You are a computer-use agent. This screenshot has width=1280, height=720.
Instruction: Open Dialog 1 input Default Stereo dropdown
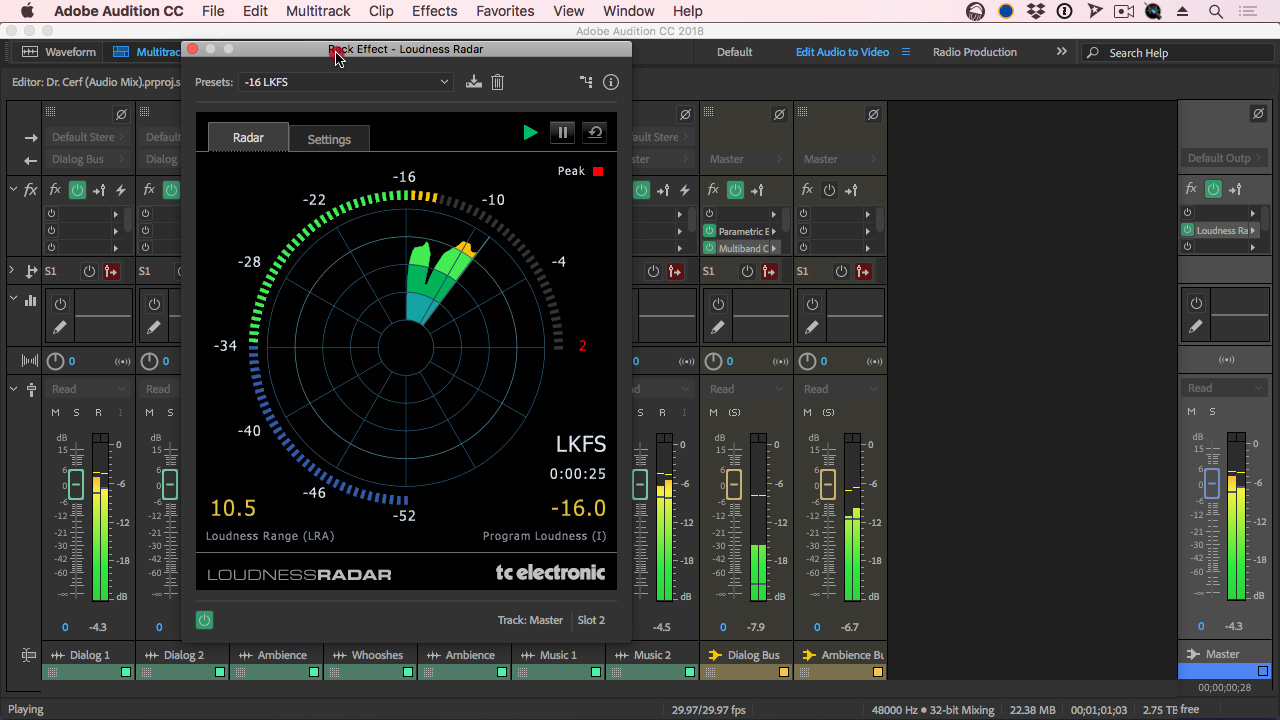click(x=88, y=137)
